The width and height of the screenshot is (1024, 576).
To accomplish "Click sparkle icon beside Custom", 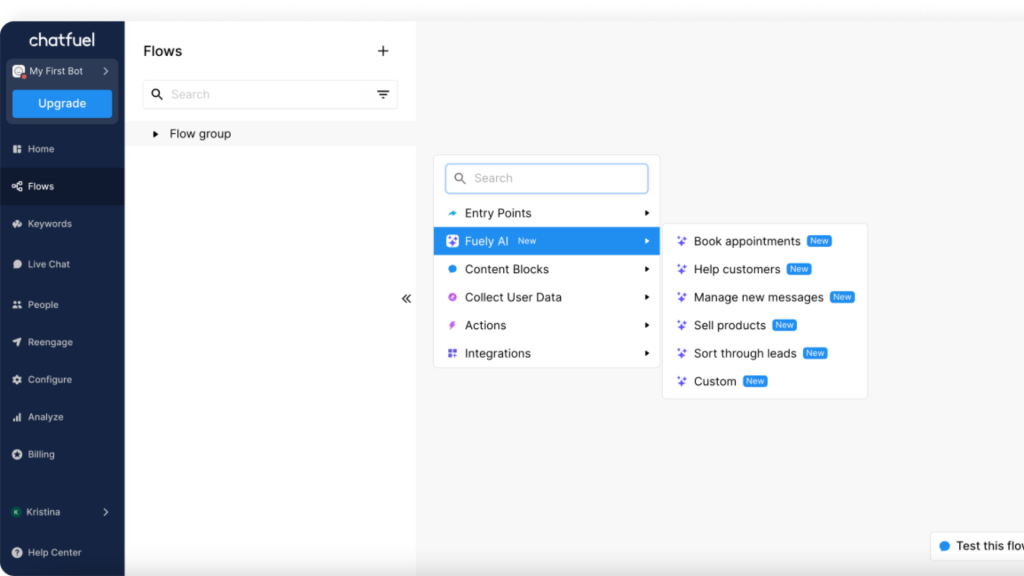I will [682, 381].
